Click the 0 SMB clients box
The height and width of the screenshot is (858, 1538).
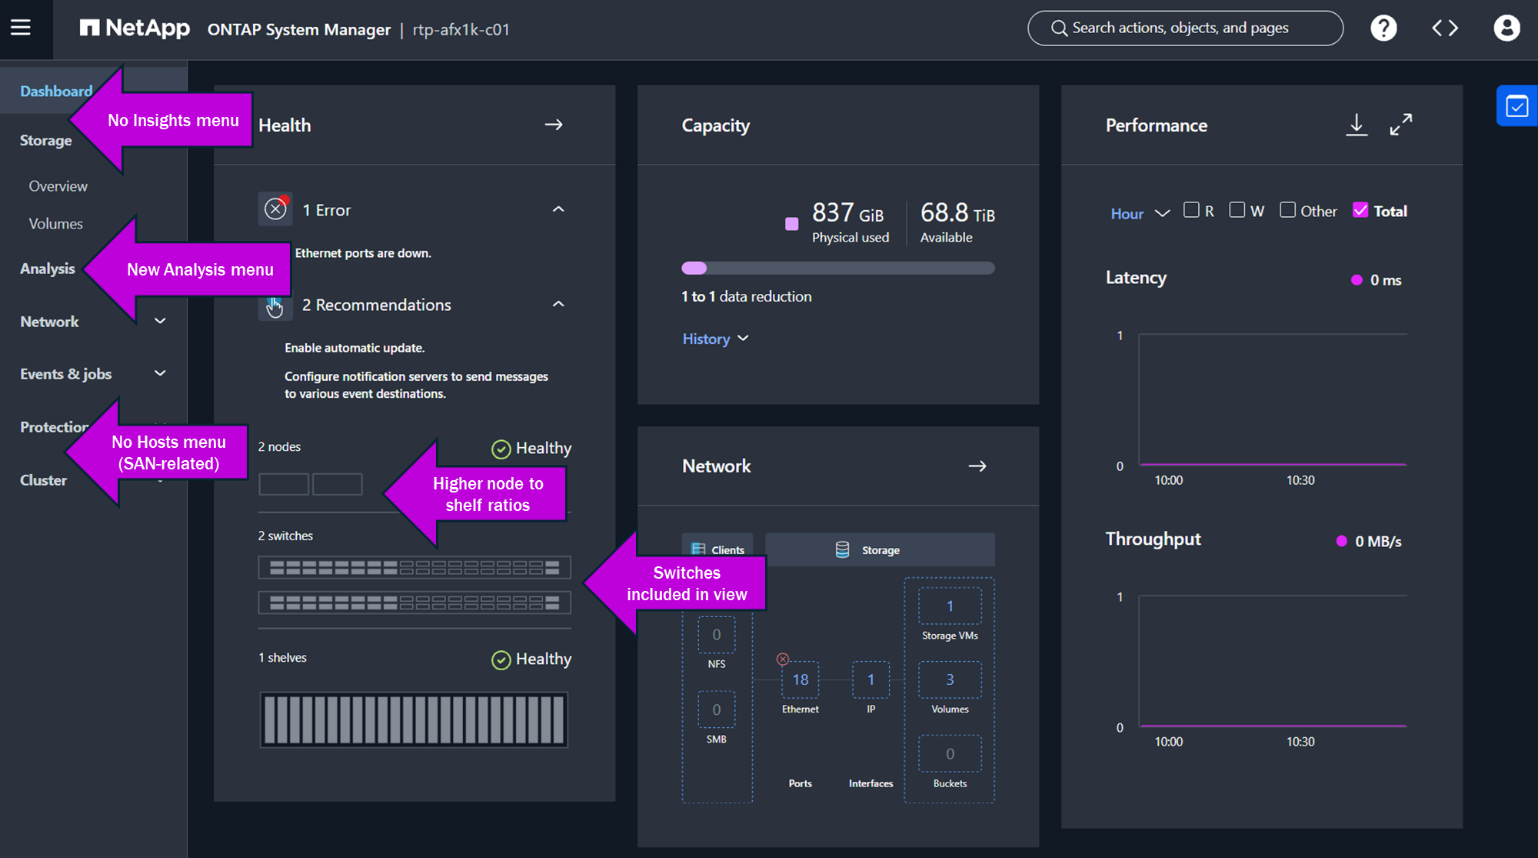(x=716, y=710)
